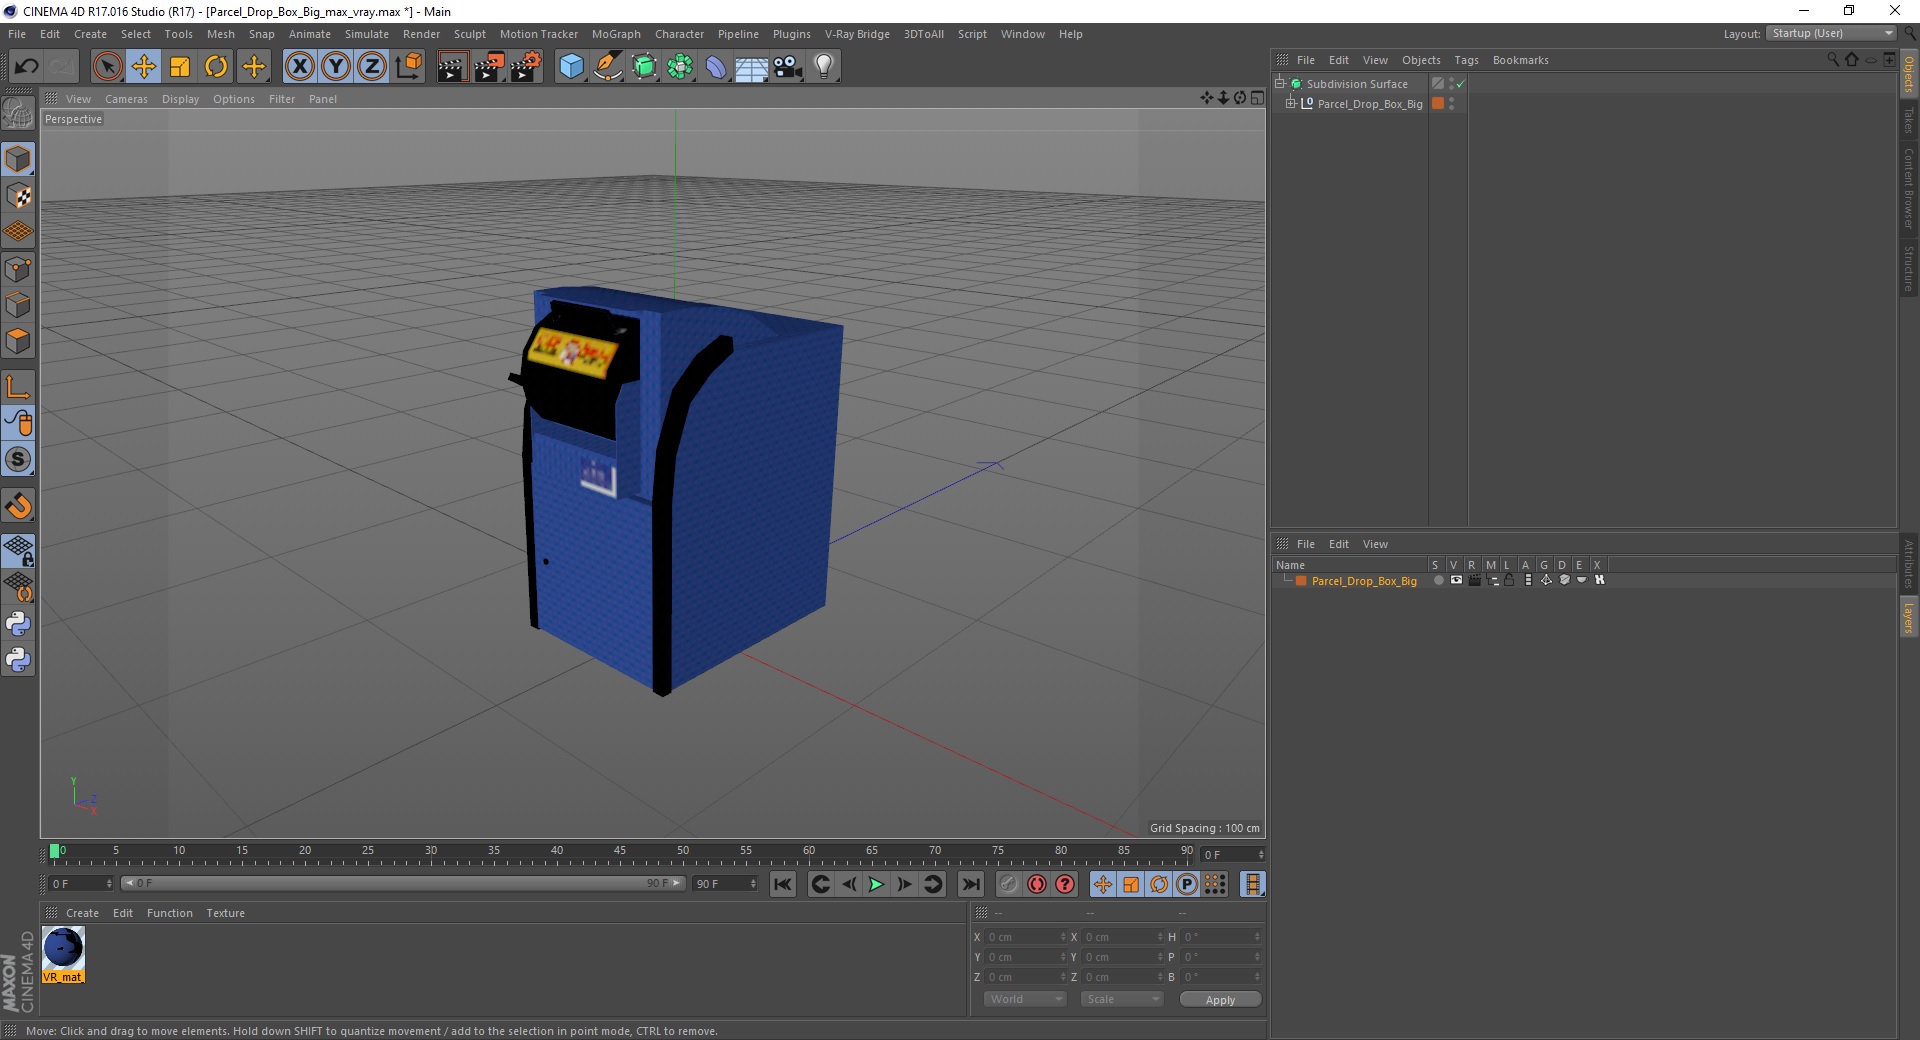
Task: Click the viewport maximize toggle icon
Action: tap(1257, 98)
